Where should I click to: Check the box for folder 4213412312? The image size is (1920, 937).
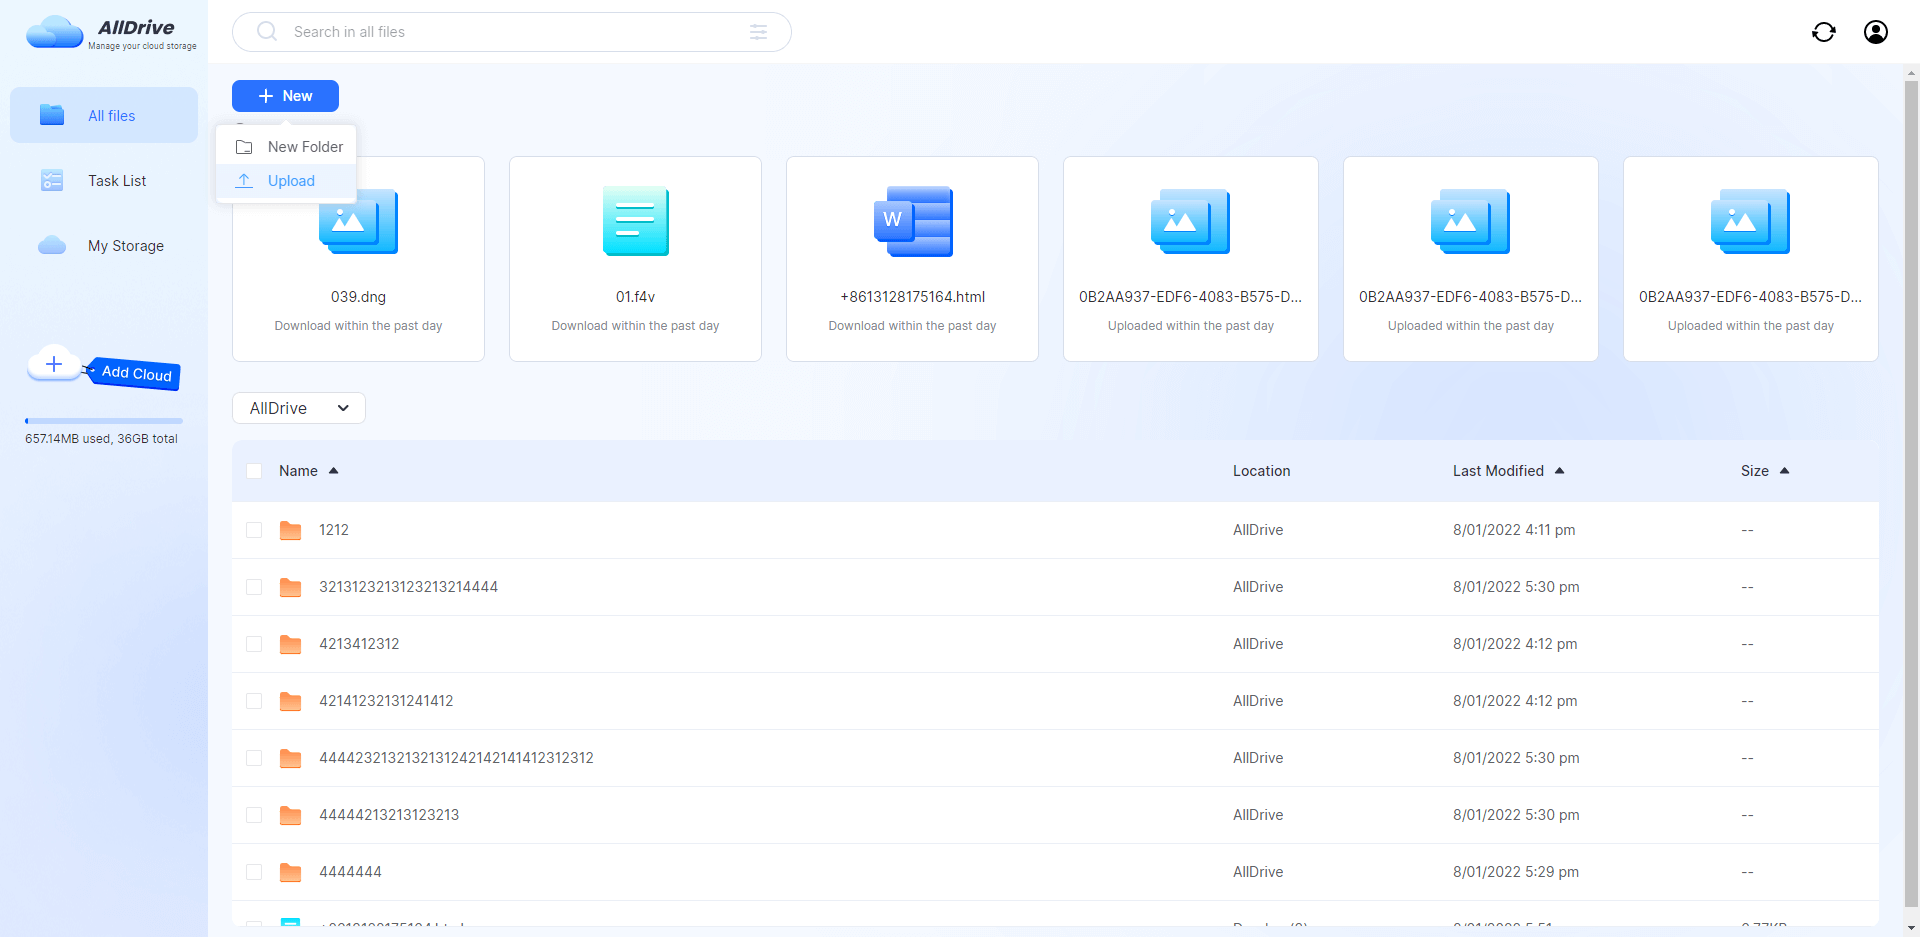point(254,644)
